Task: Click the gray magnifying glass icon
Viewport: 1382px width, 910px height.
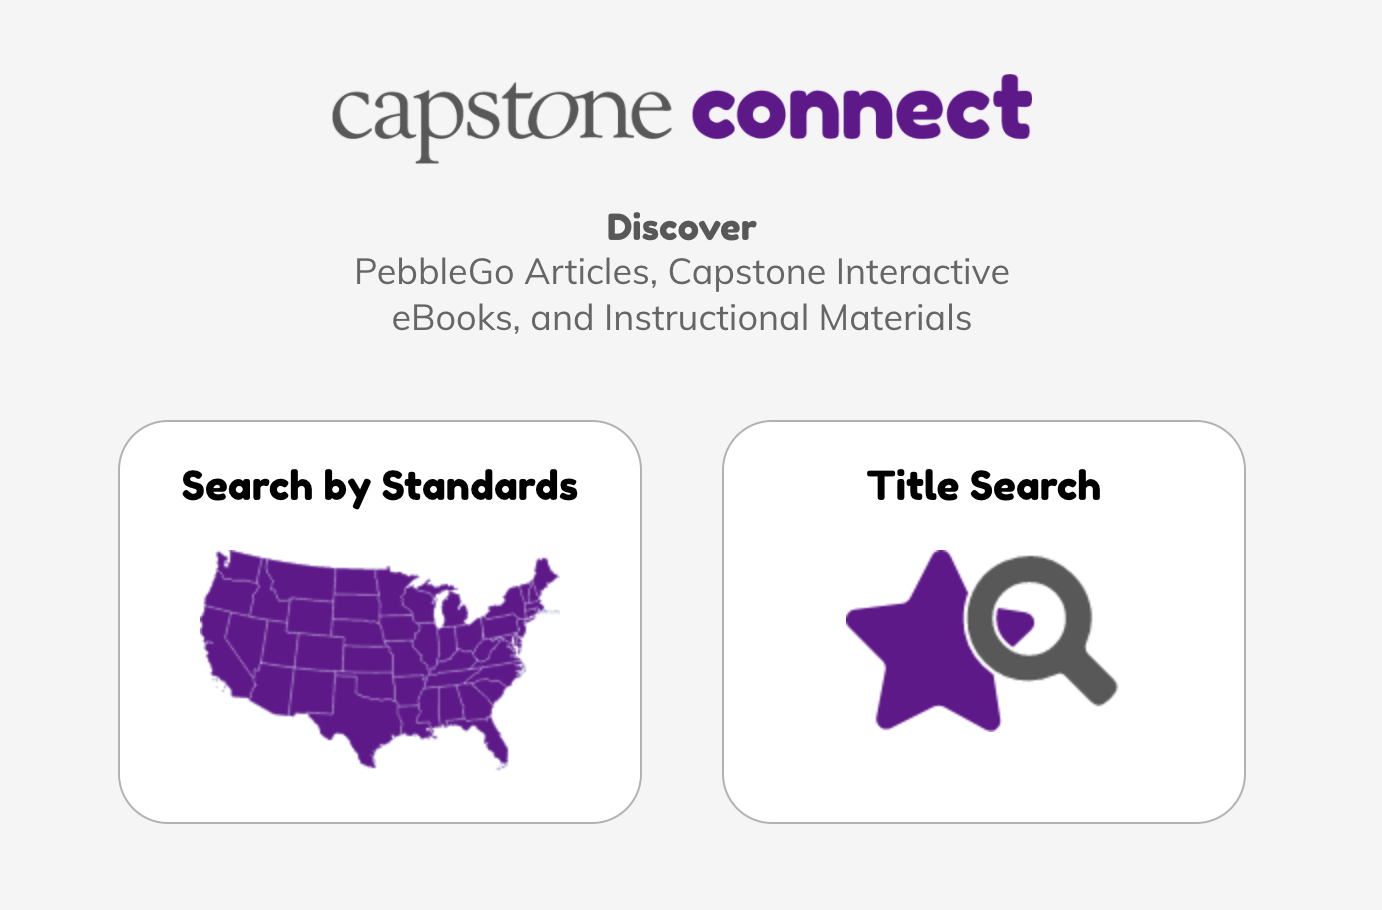Action: 1040,630
